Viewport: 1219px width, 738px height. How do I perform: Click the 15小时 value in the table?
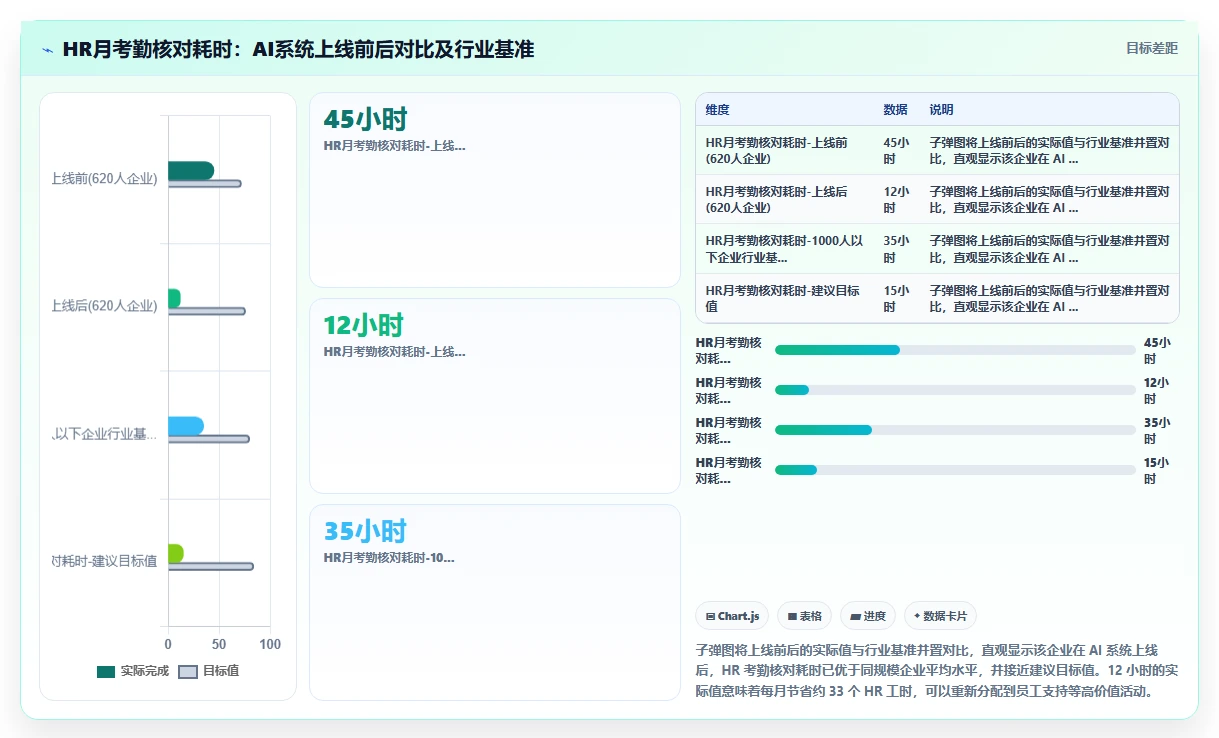pyautogui.click(x=896, y=298)
